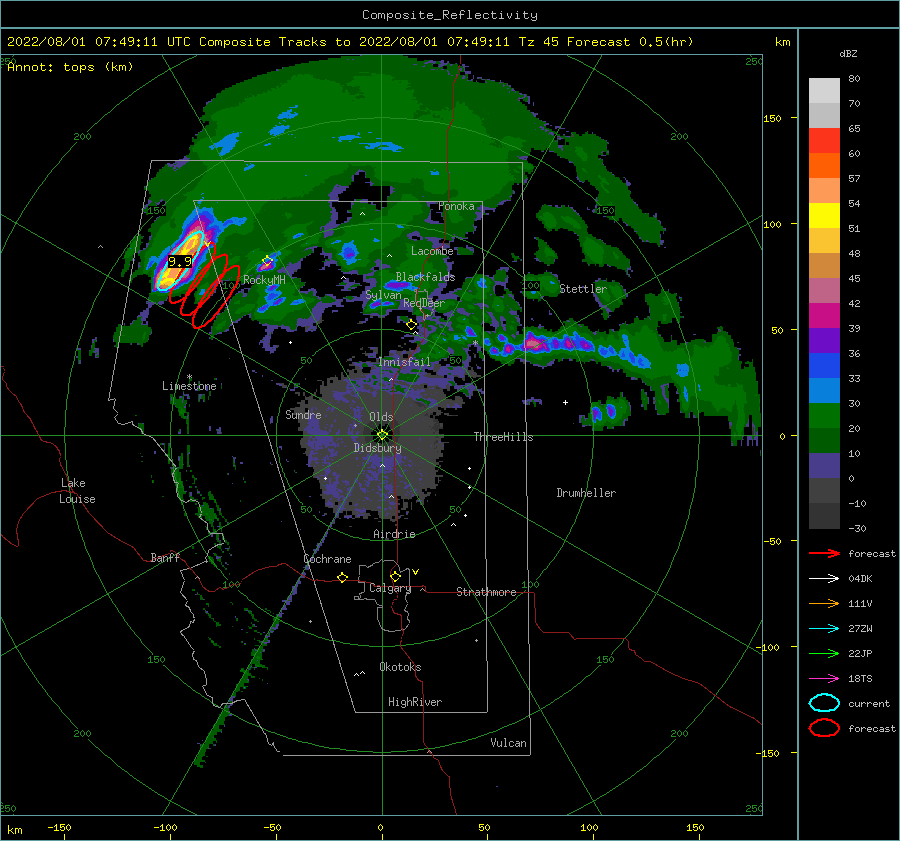Select the orange 111V arrow legend icon
This screenshot has width=900, height=841.
tap(824, 603)
